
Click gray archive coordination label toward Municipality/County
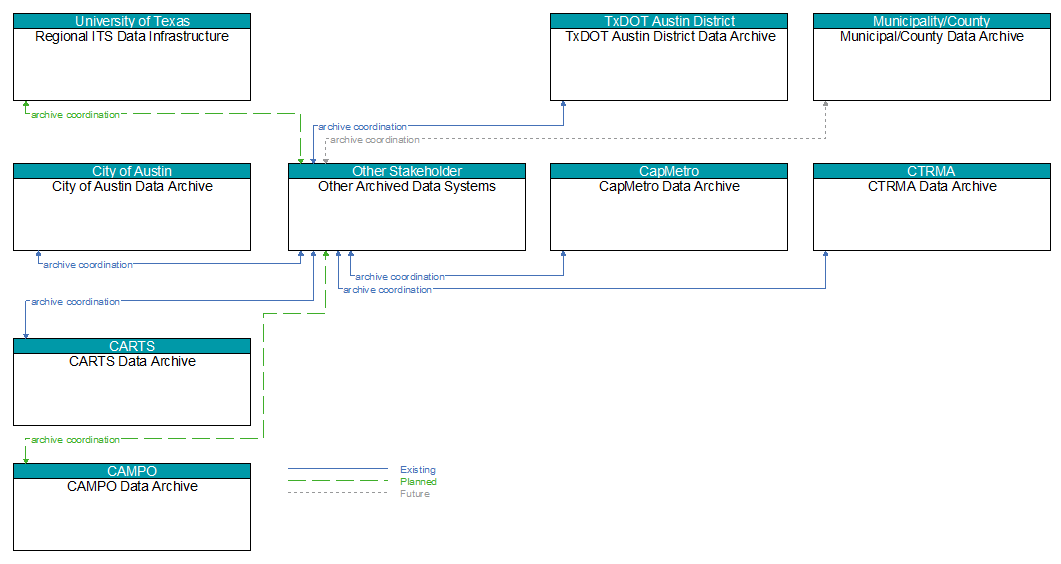coord(375,140)
